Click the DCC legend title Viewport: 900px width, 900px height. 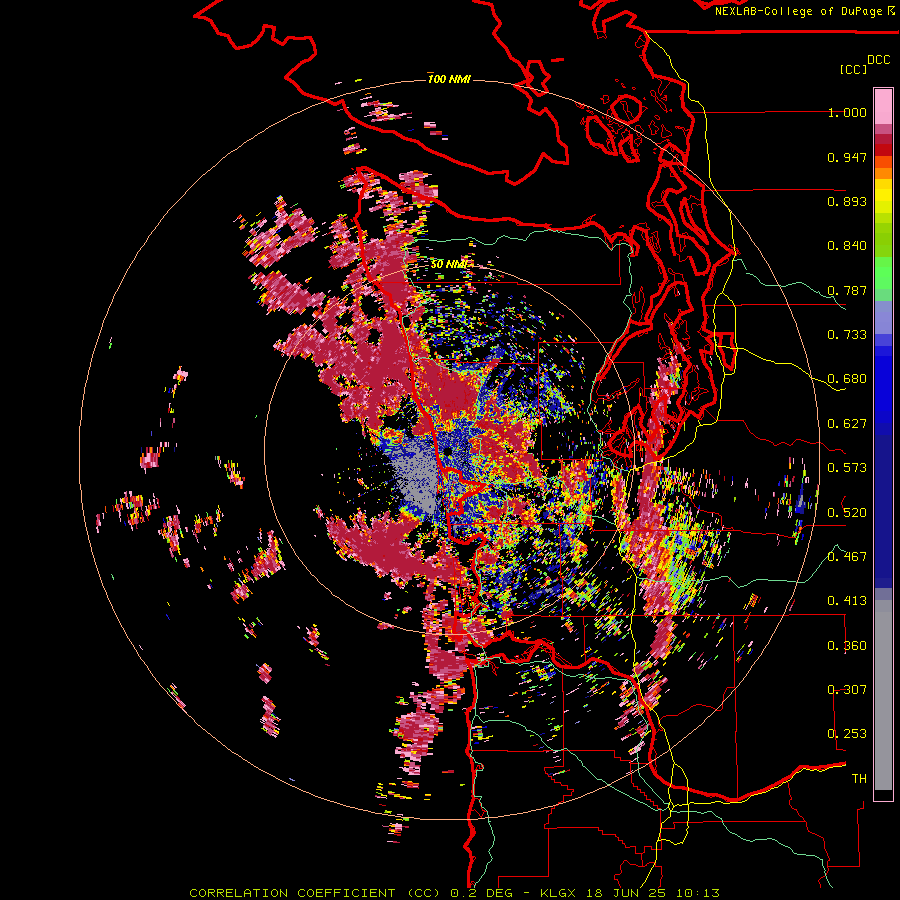point(879,60)
